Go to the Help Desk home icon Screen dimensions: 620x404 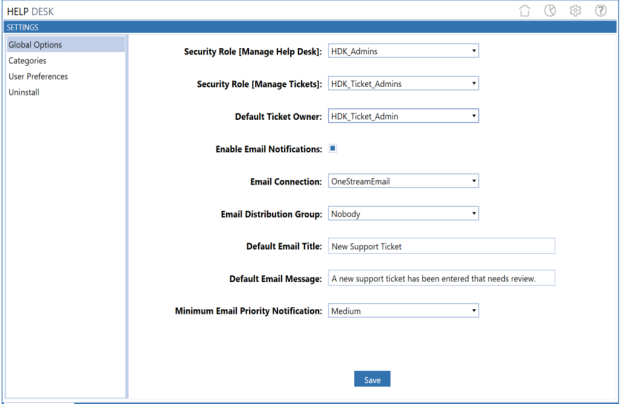click(x=525, y=11)
